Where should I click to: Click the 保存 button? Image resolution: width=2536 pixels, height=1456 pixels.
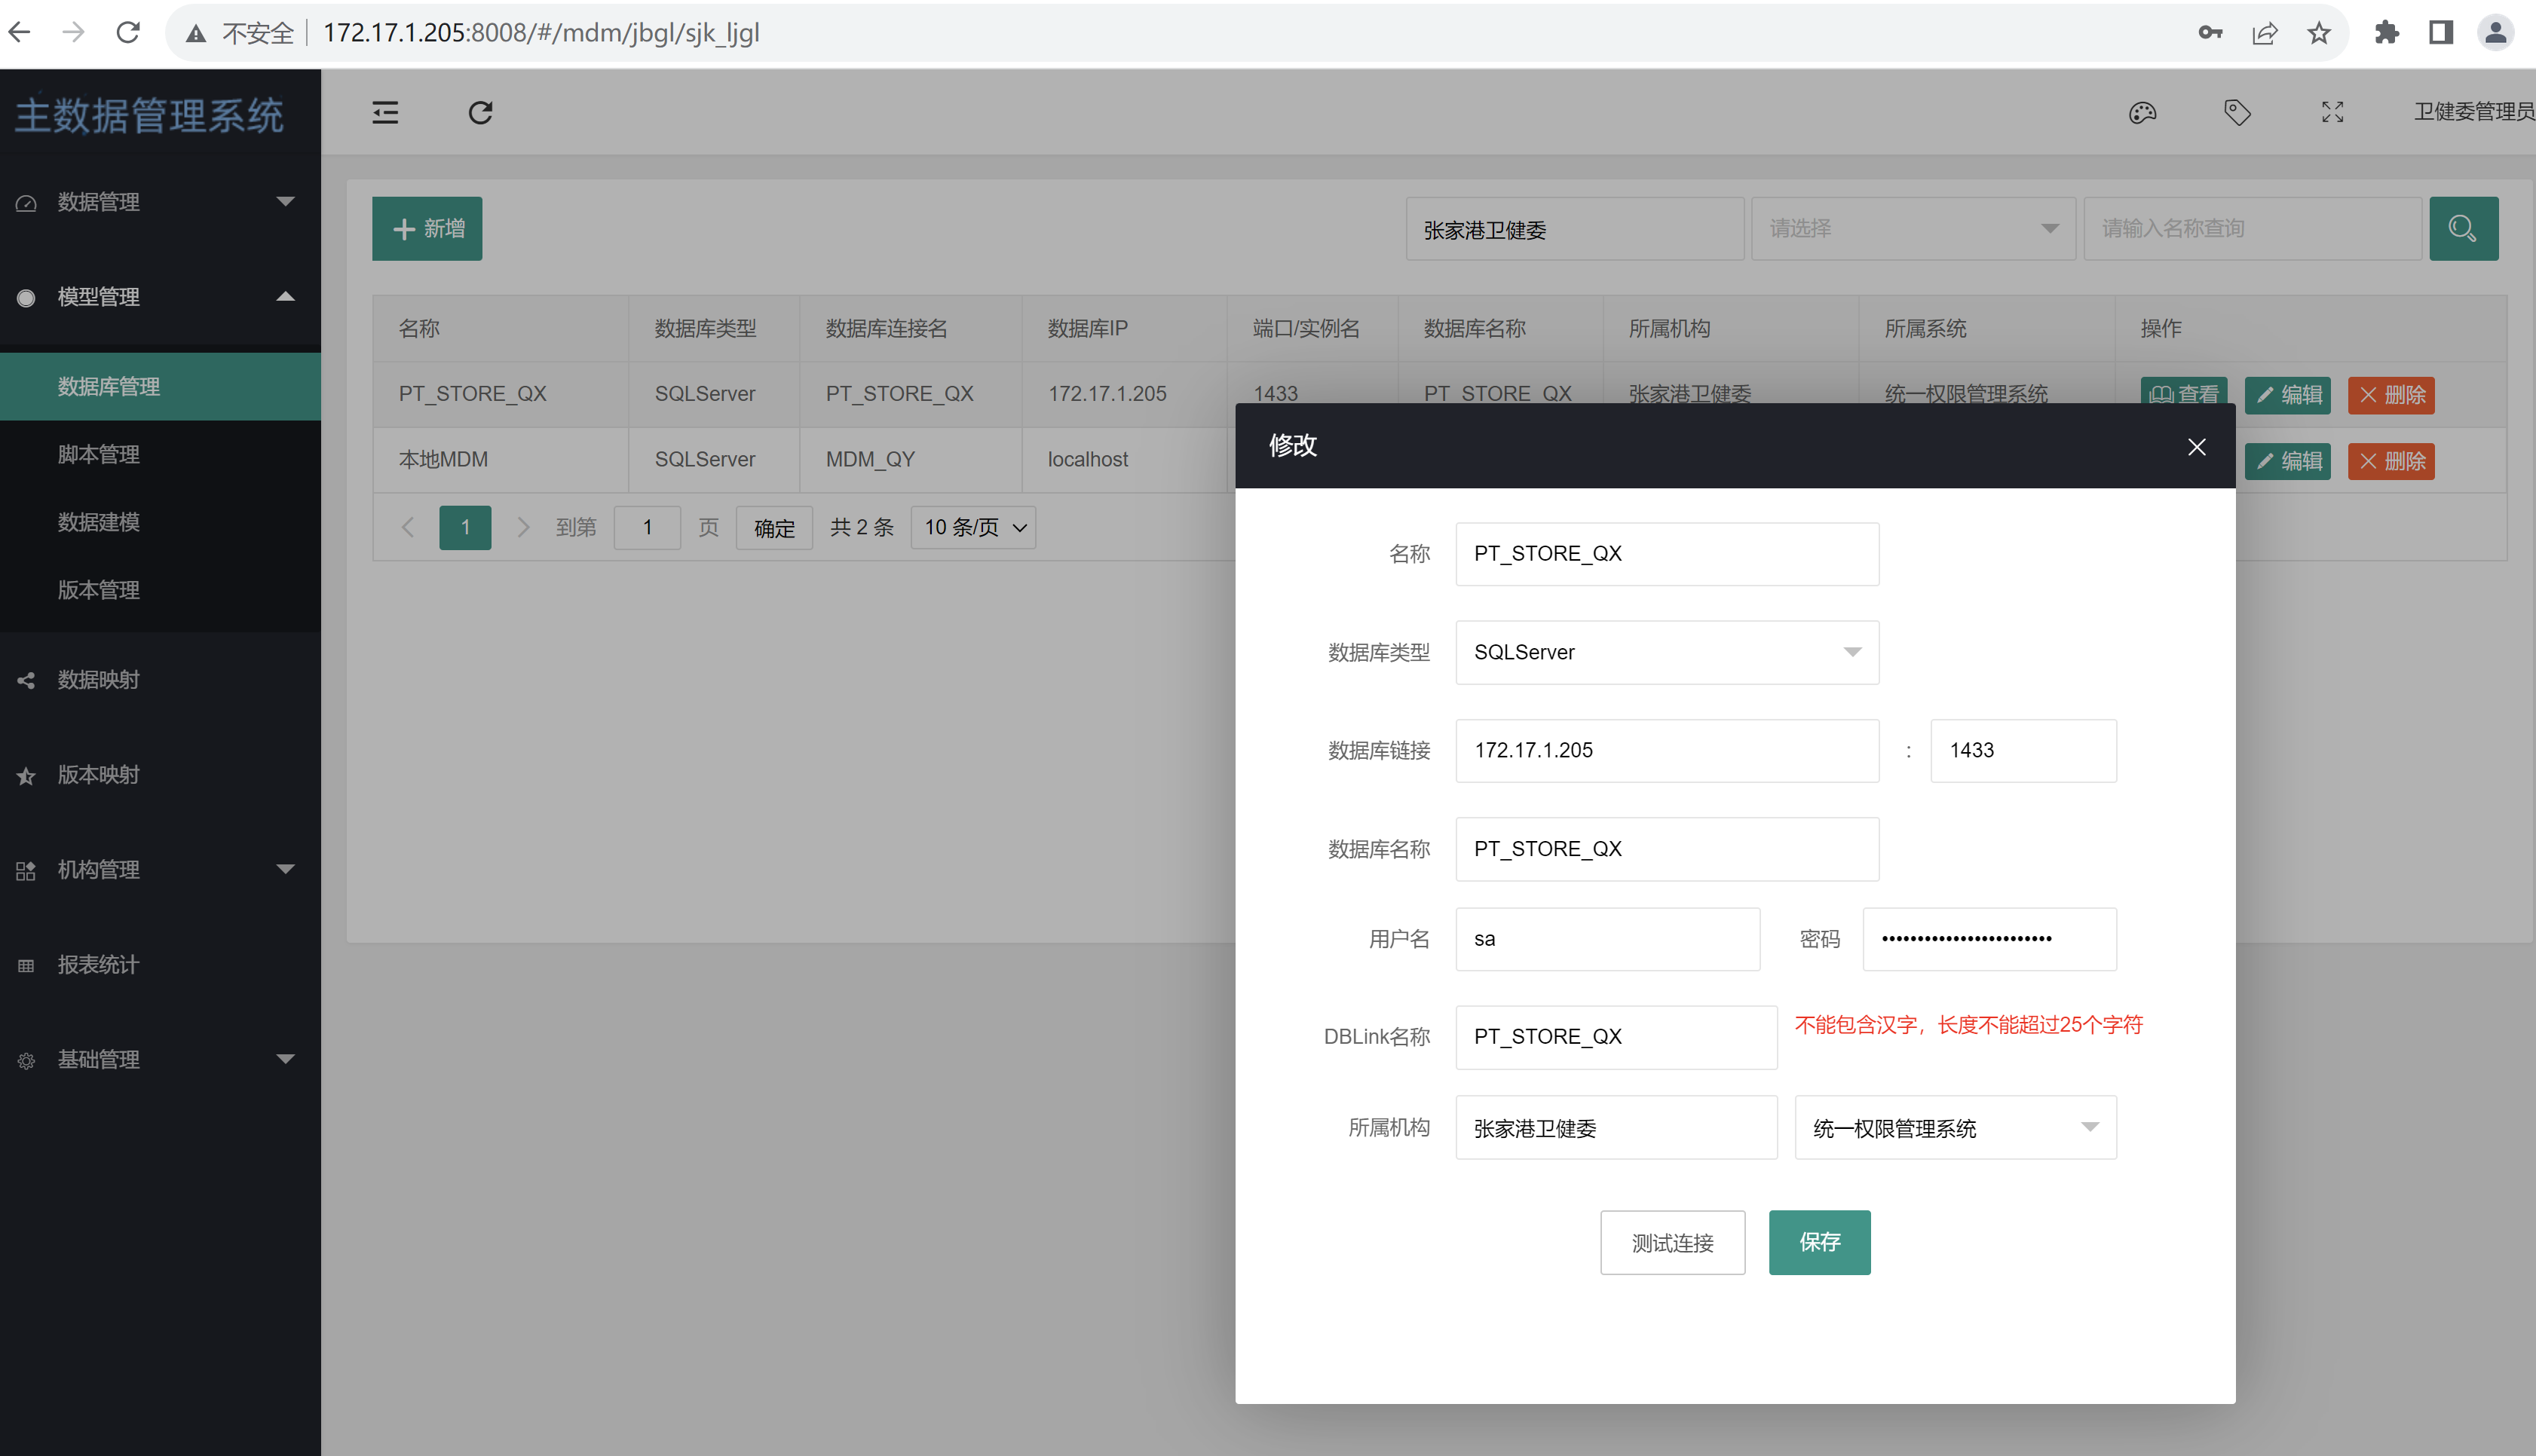click(1819, 1243)
